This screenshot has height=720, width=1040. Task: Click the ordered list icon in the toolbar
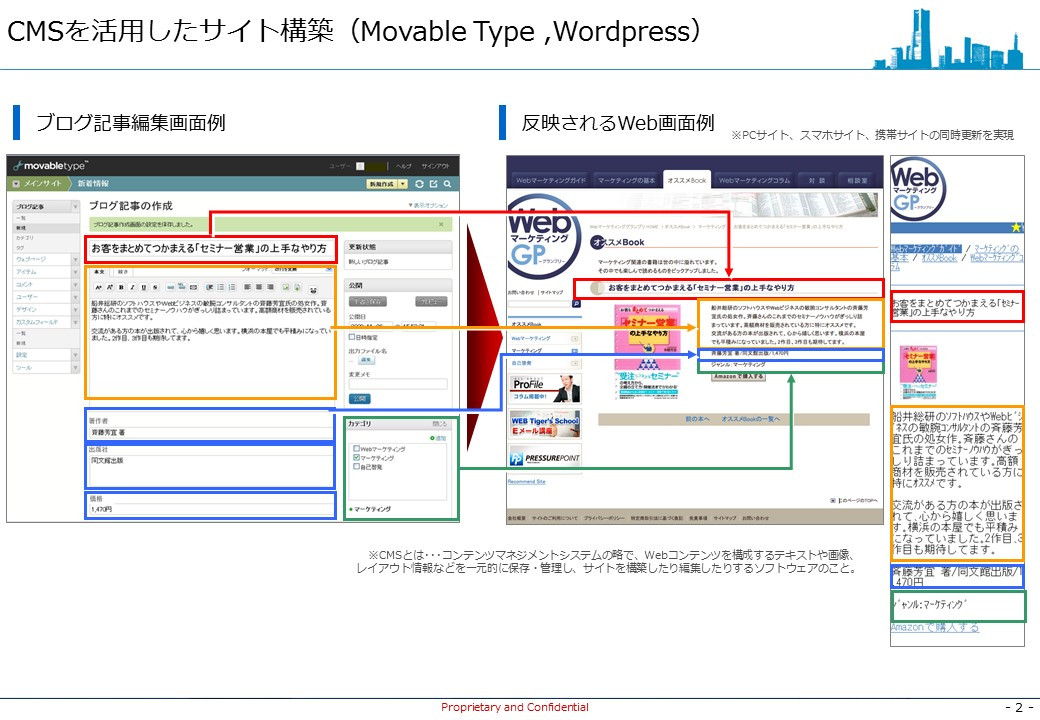pos(230,287)
